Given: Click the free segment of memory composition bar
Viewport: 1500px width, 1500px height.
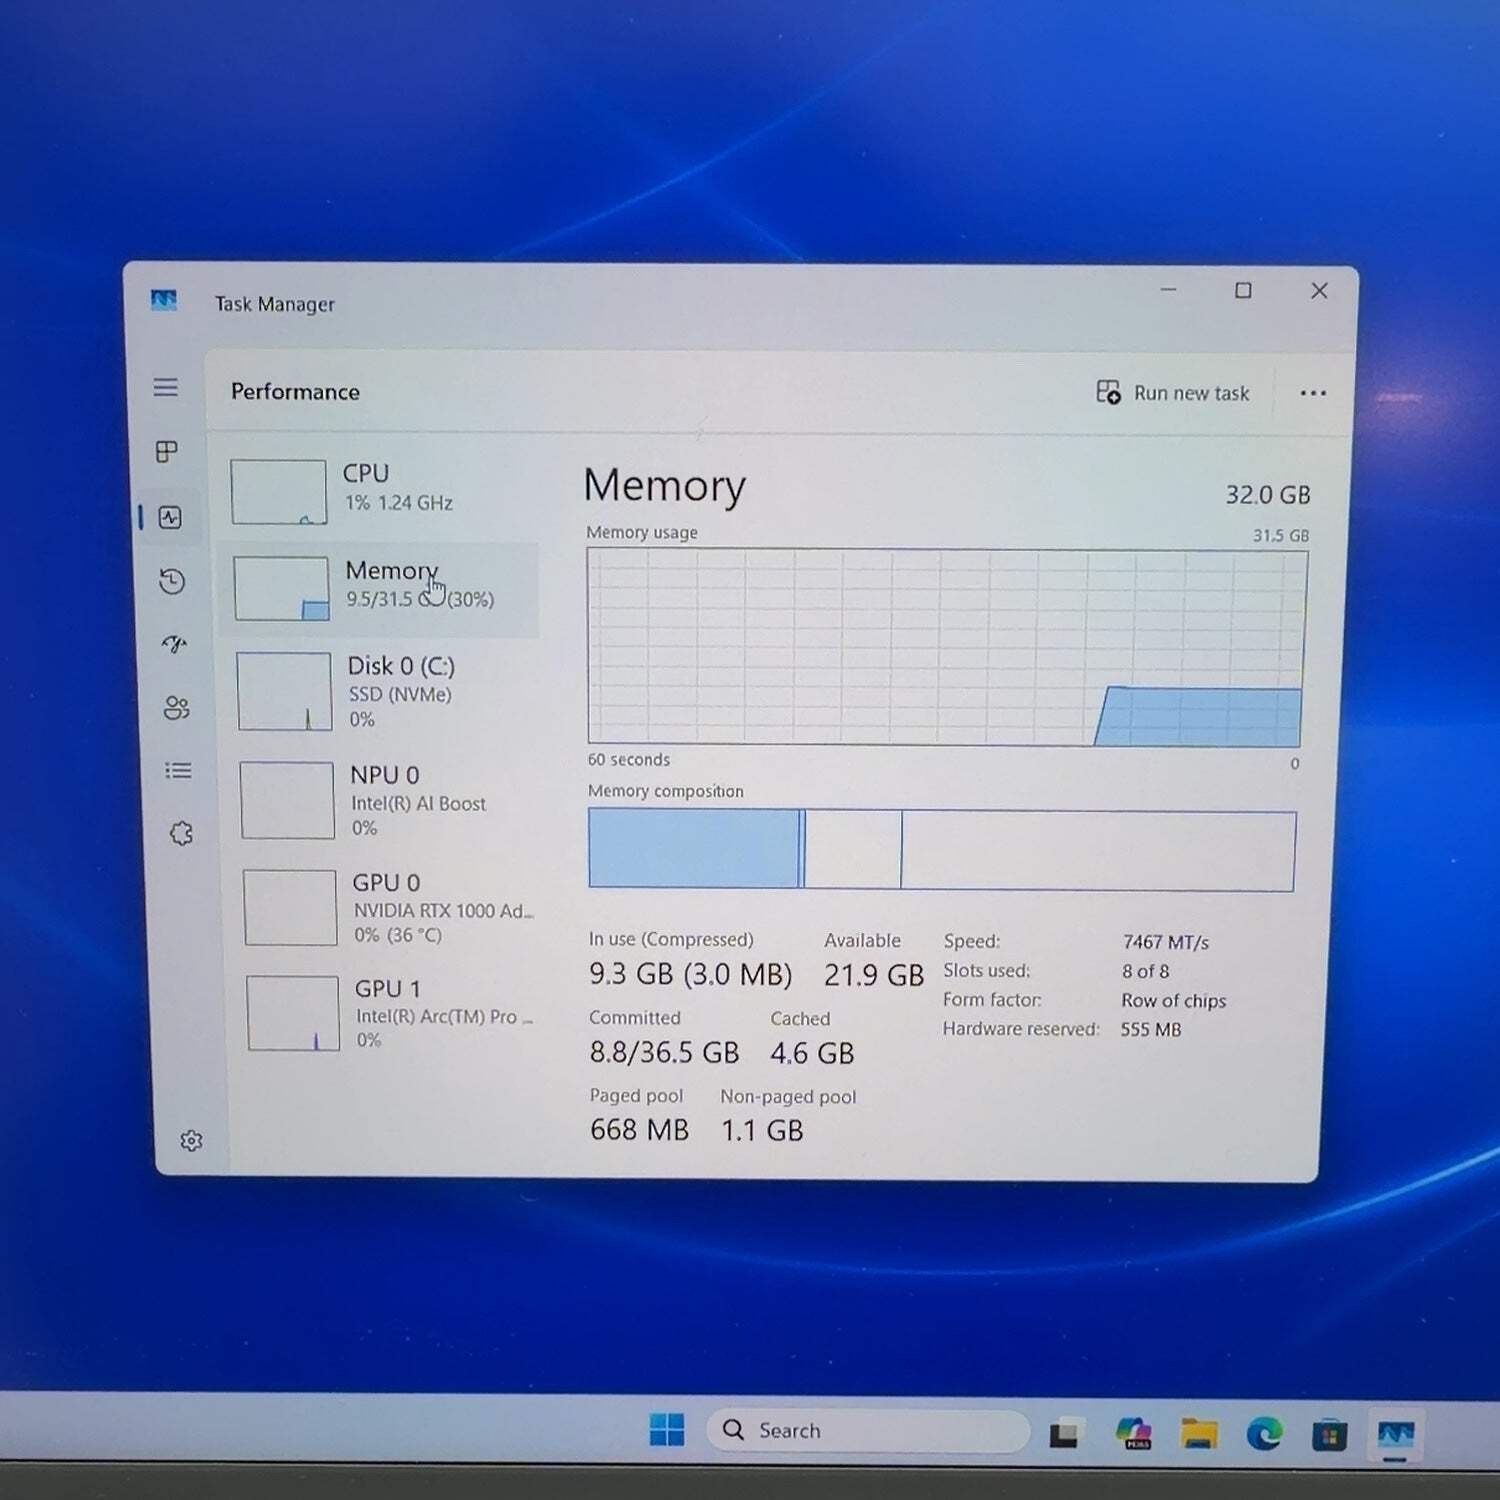Looking at the screenshot, I should 1098,851.
